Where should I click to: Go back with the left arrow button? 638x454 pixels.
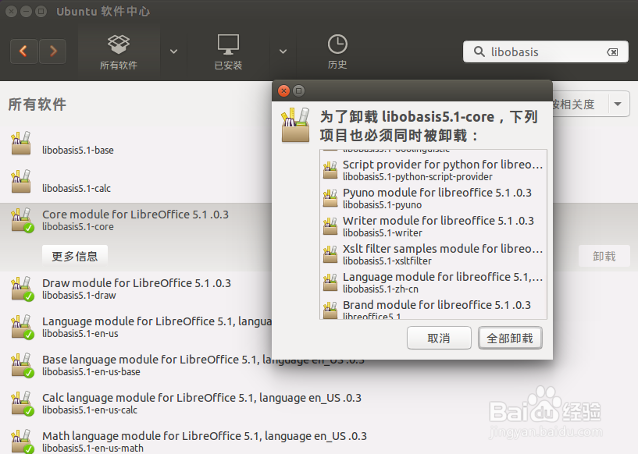[x=24, y=51]
